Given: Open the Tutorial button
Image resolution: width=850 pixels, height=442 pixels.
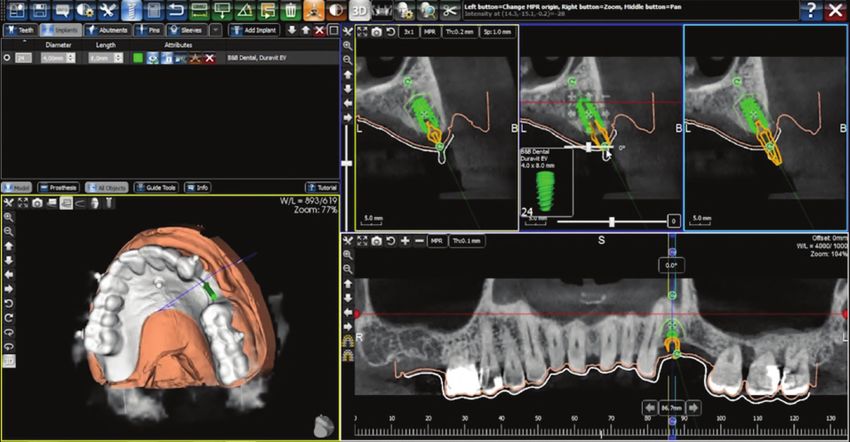Looking at the screenshot, I should pyautogui.click(x=321, y=187).
